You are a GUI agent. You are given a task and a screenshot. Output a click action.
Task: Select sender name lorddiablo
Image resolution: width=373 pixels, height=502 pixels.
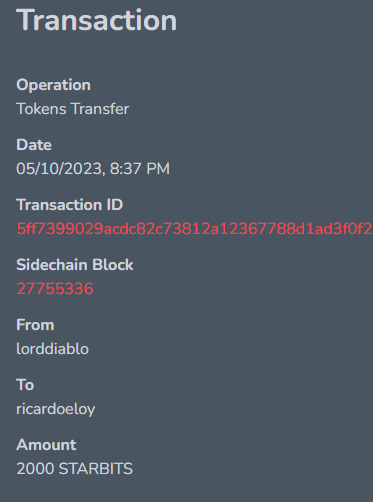point(52,349)
